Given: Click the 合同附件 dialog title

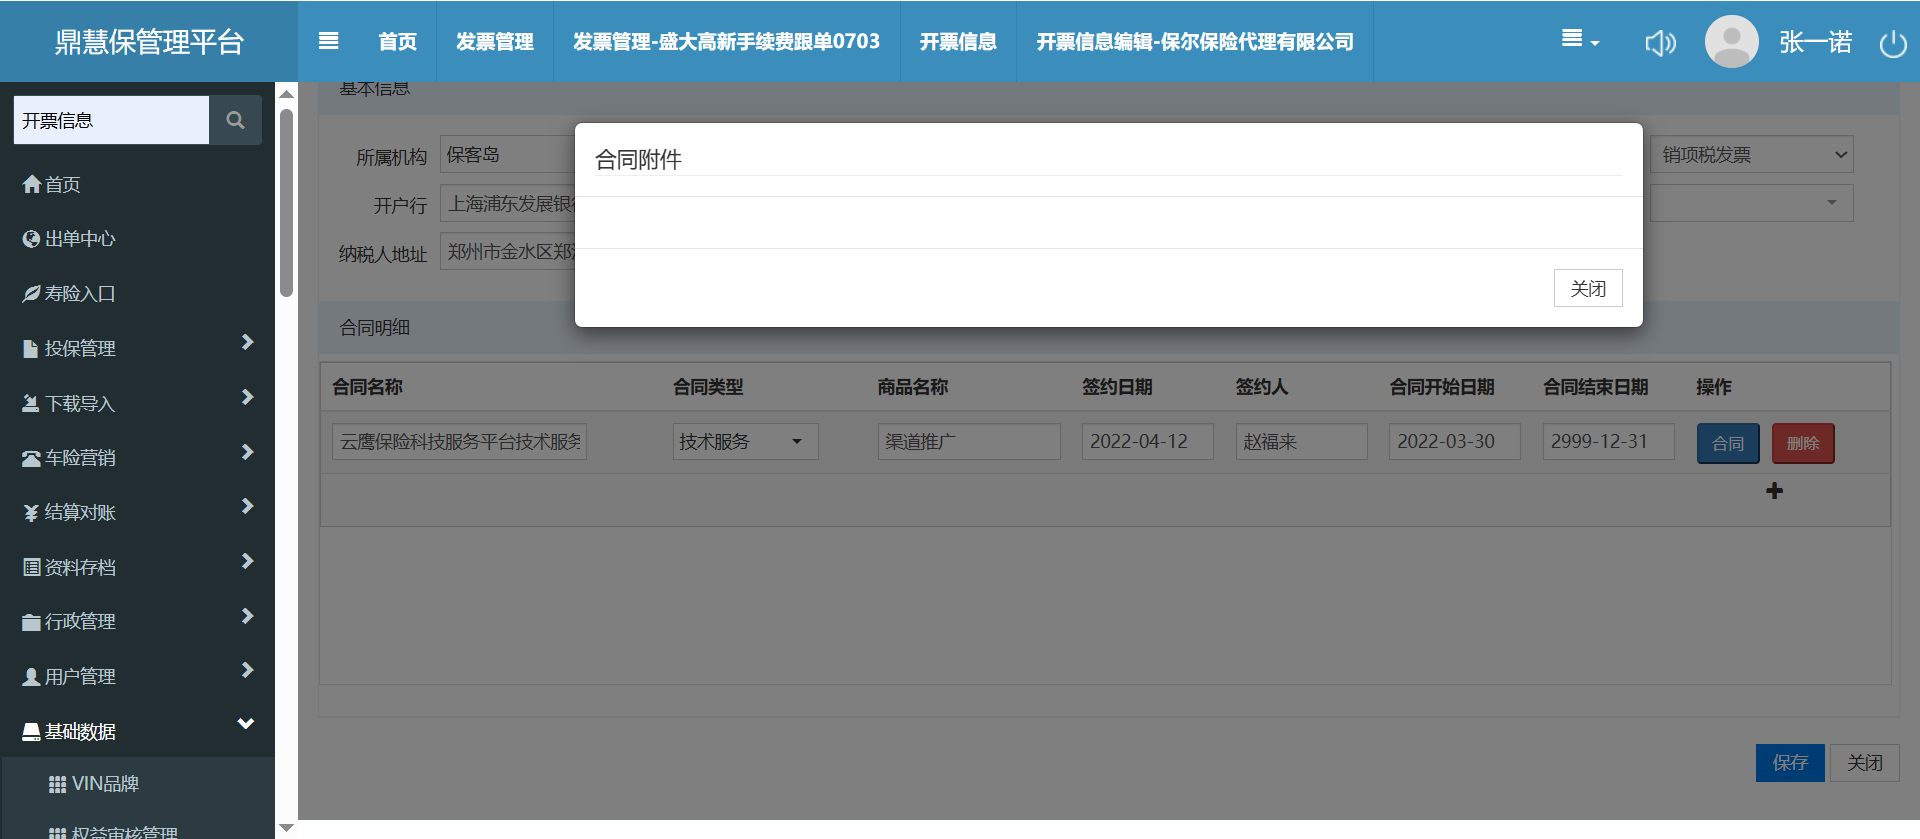Looking at the screenshot, I should (638, 160).
